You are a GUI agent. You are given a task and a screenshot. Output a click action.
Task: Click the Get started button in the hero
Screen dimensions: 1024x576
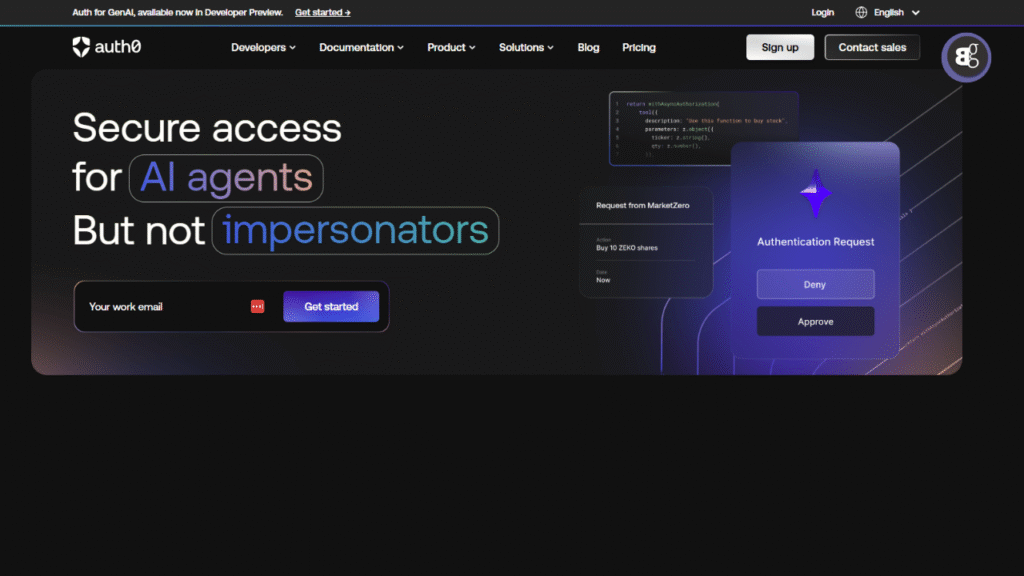(x=331, y=306)
